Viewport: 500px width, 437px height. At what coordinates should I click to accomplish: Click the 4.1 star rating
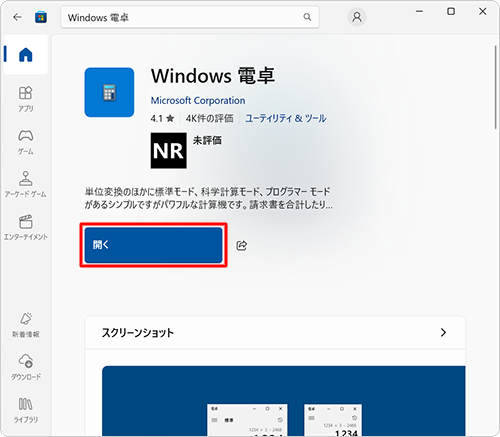click(x=162, y=118)
